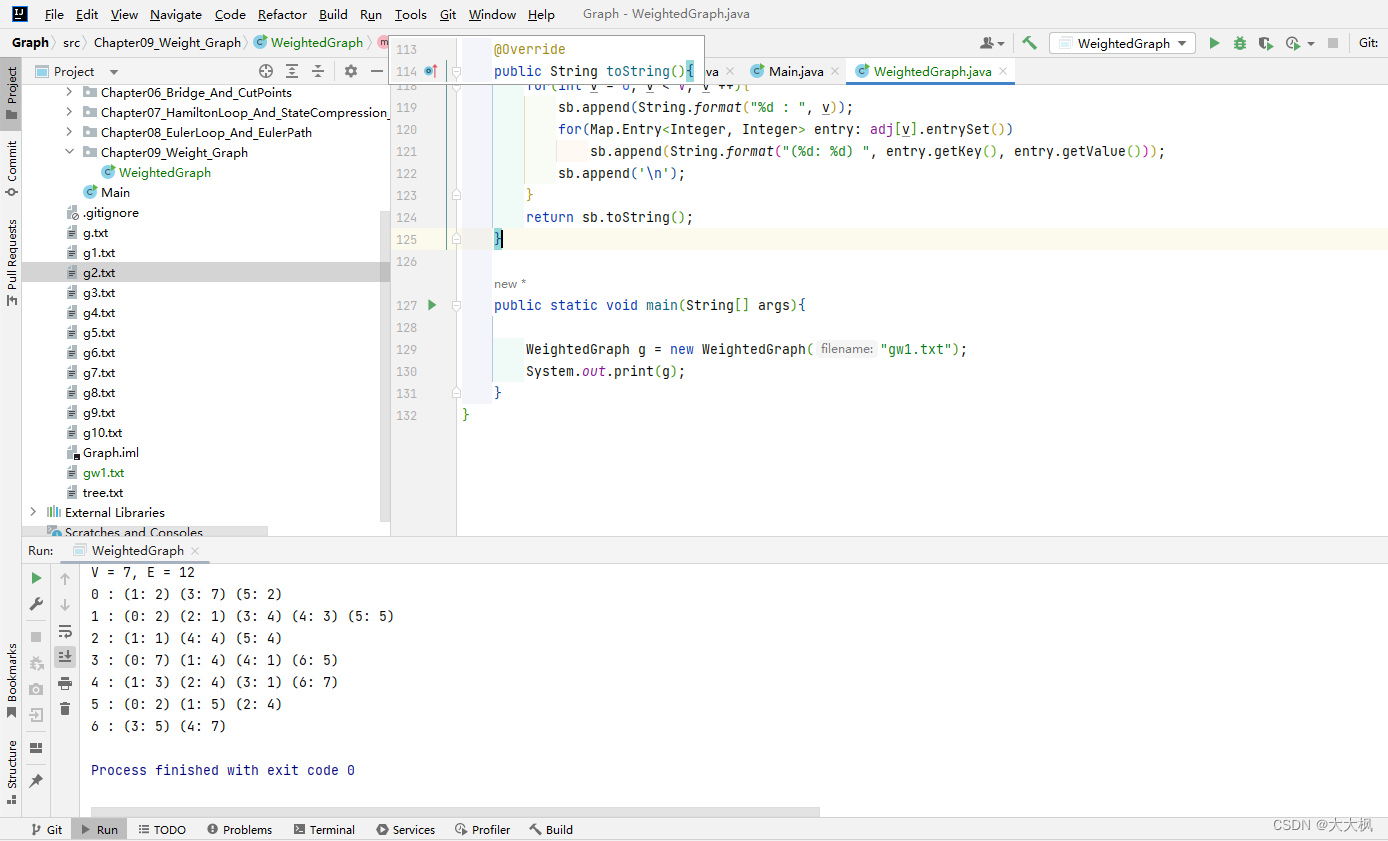Select WeightedGraph class in project tree

165,172
